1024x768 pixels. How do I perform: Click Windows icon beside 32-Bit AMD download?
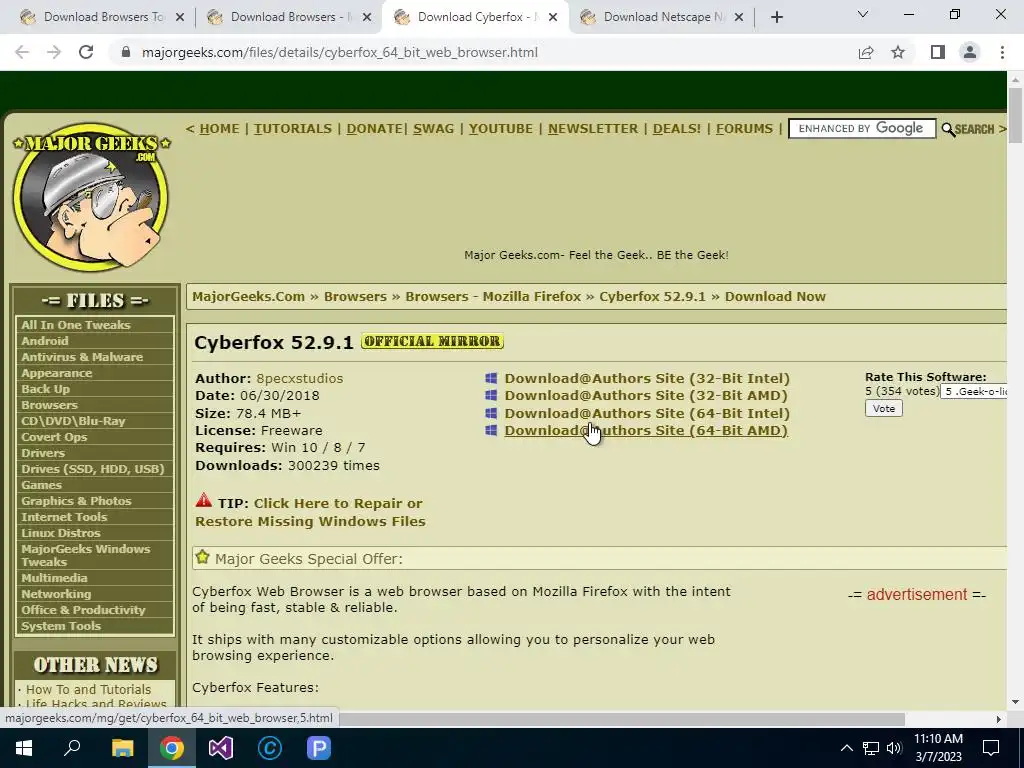coord(491,395)
